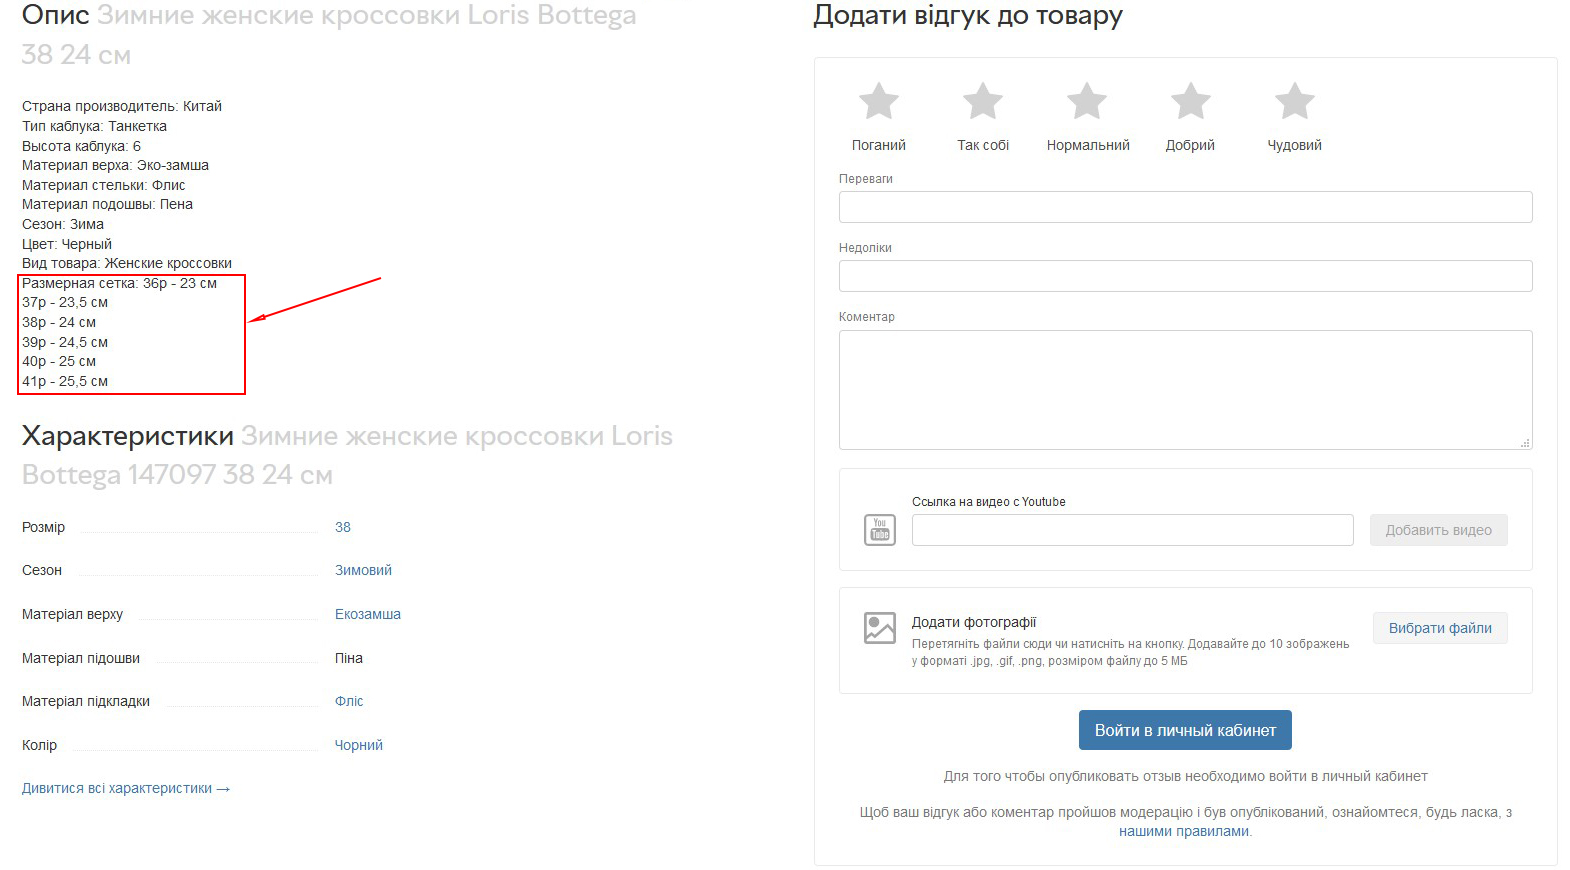Screen dimensions: 1570x870
Task: Click the text 'Вид товара: Женские кроссовки'
Action: point(127,263)
